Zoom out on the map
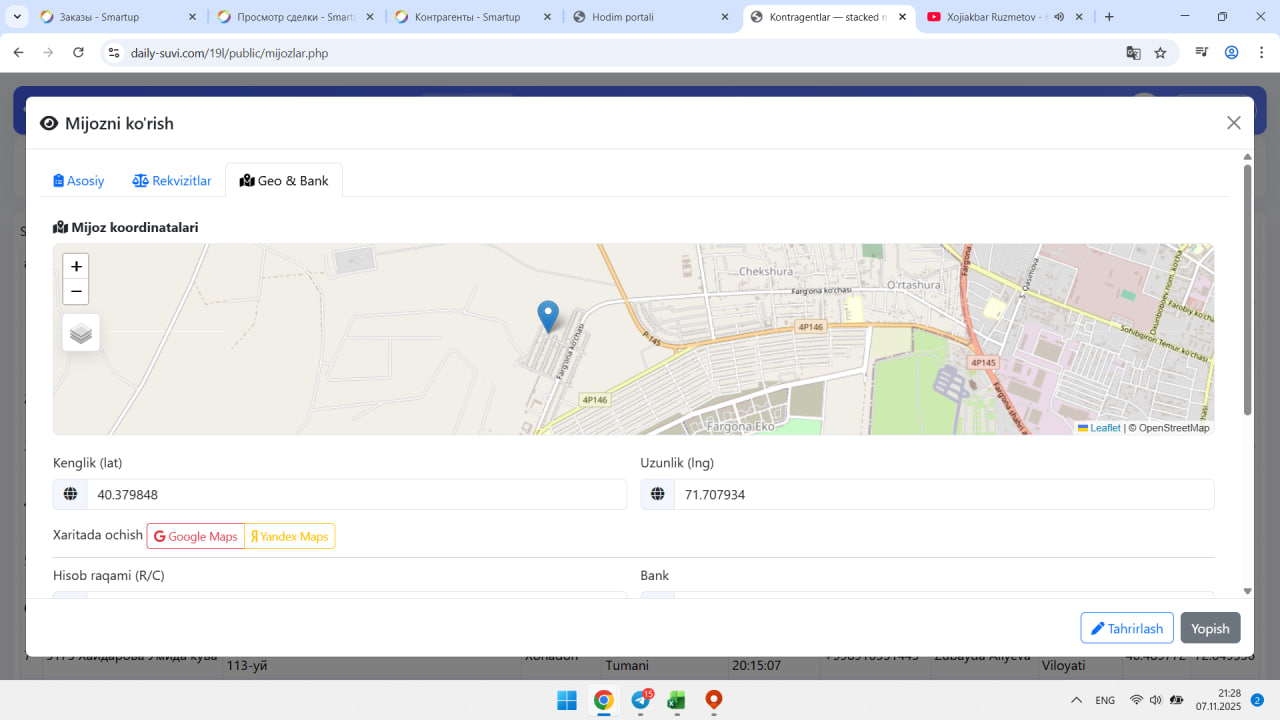The height and width of the screenshot is (720, 1280). pos(76,292)
